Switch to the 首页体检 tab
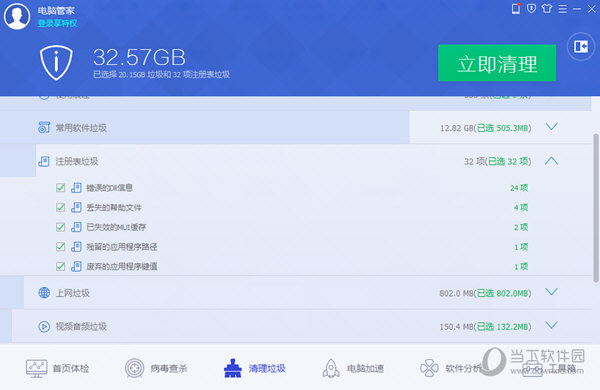 tap(57, 368)
